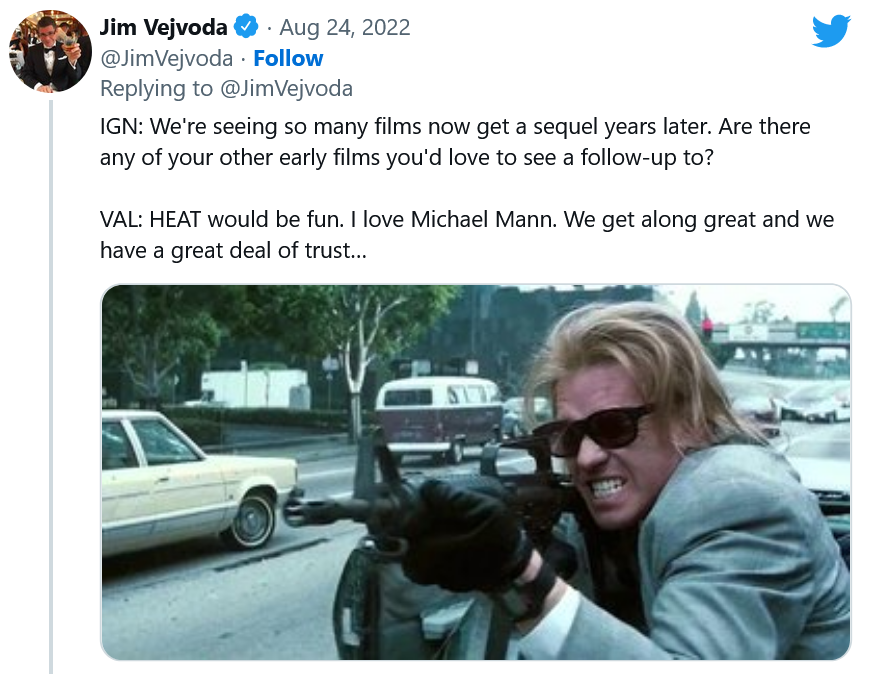Click the trailing ellipsis after 'trust'

pos(359,251)
